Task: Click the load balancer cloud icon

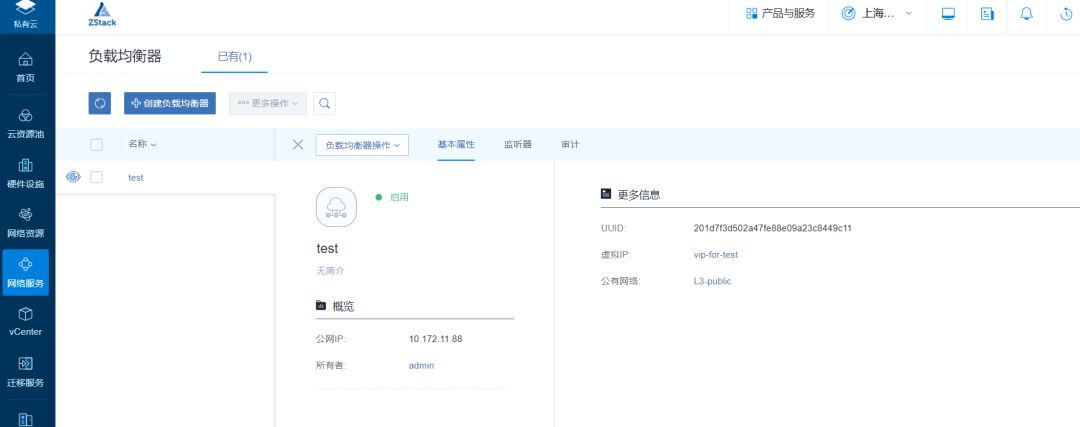Action: point(336,207)
